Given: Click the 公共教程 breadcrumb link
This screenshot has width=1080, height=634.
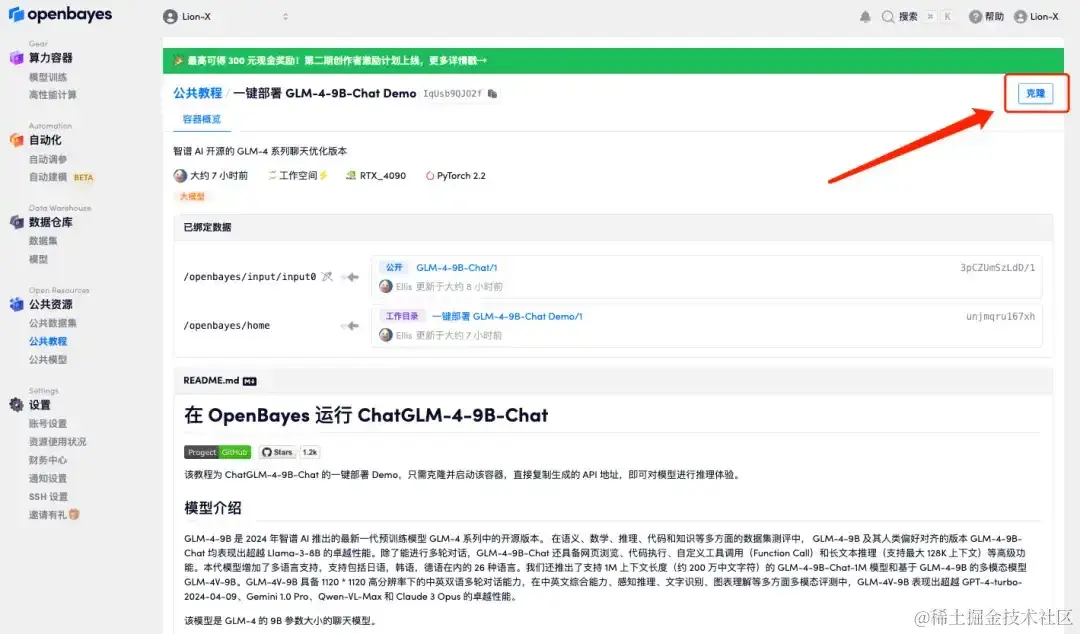Looking at the screenshot, I should point(198,93).
